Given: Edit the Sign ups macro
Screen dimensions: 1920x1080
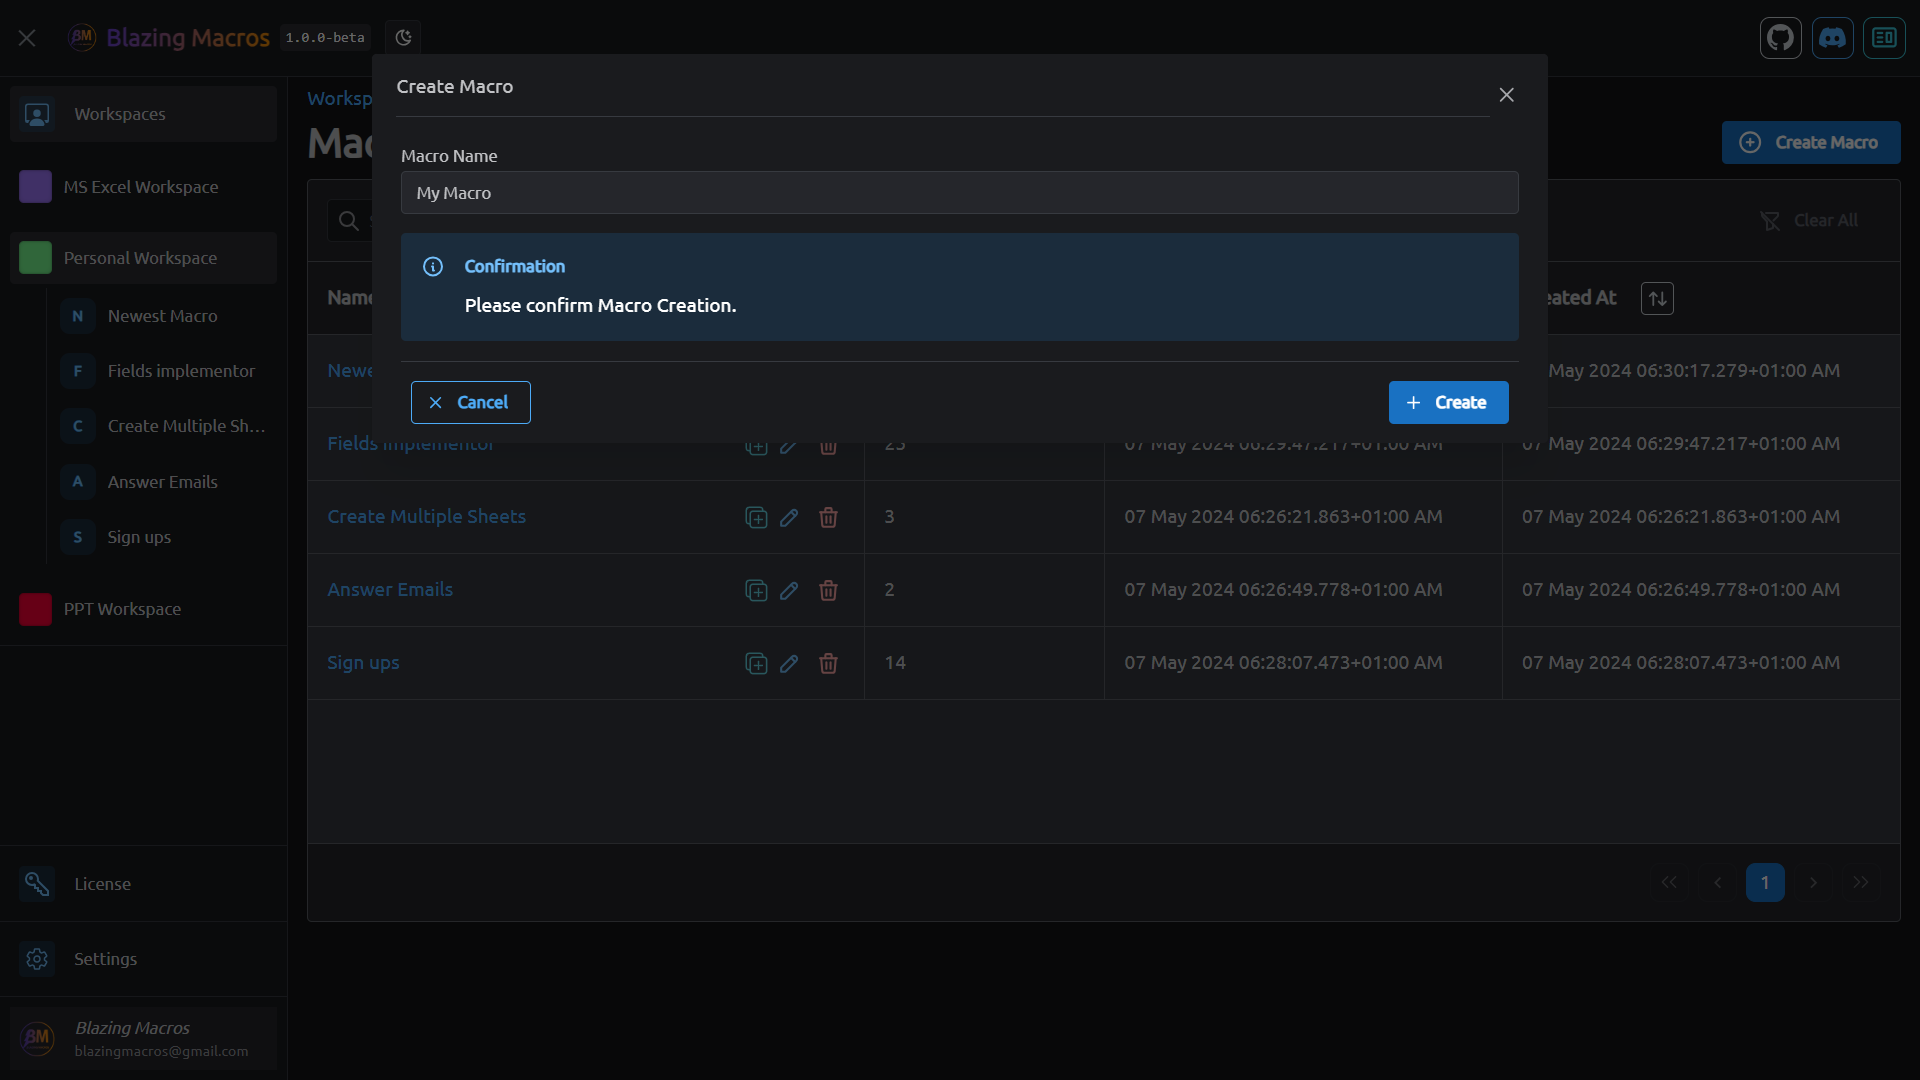Looking at the screenshot, I should tap(789, 663).
